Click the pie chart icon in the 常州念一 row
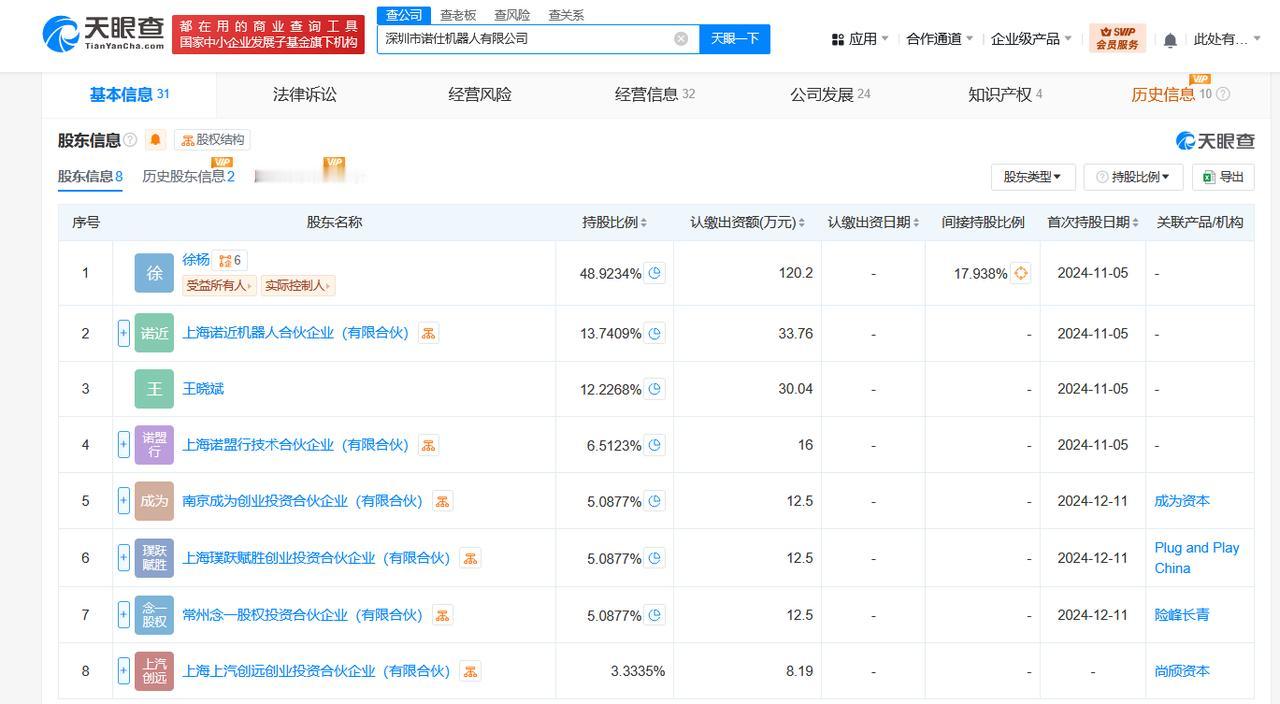Viewport: 1280px width, 704px height. coord(655,615)
